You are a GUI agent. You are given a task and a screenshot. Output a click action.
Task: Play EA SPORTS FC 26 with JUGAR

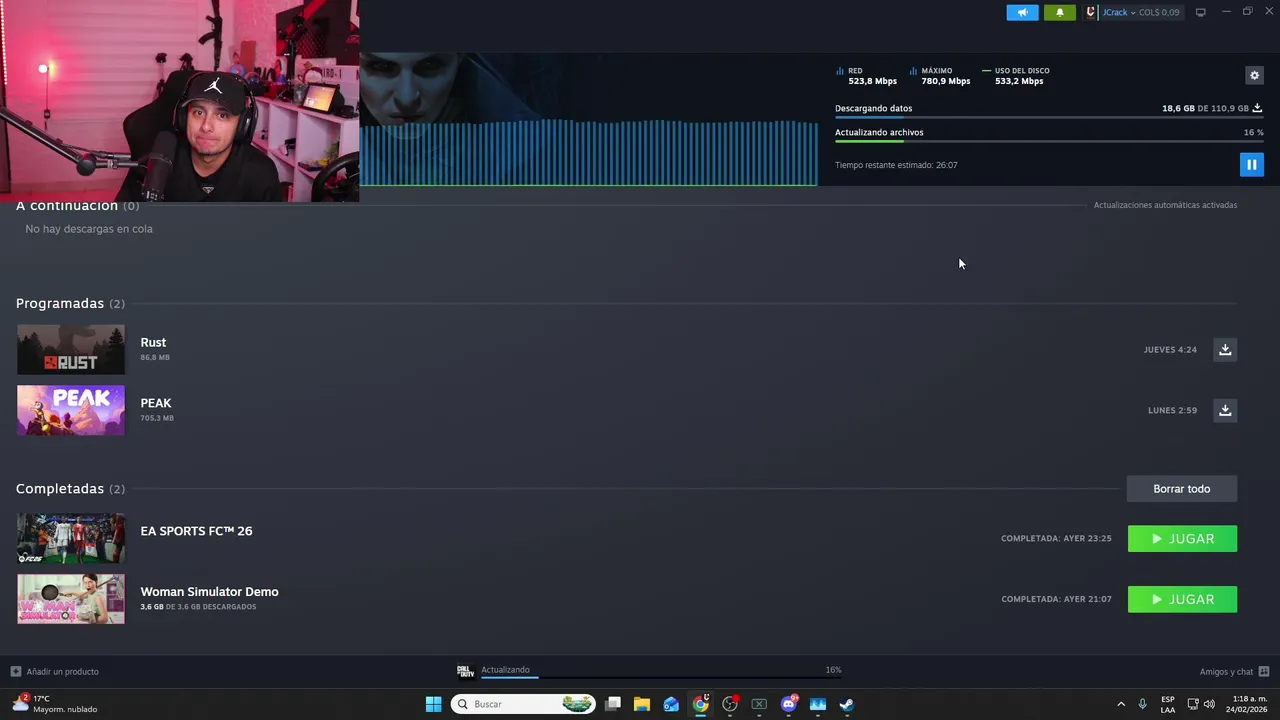pos(1182,539)
